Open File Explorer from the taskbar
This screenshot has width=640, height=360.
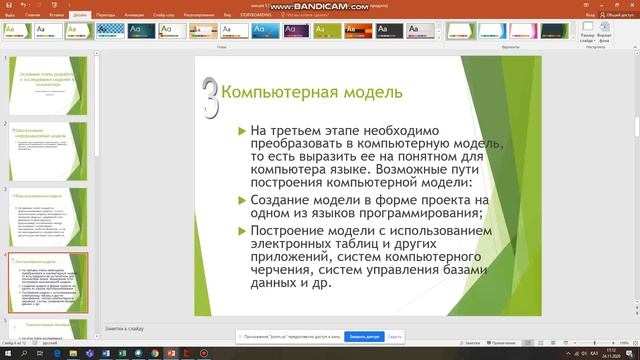(x=73, y=353)
